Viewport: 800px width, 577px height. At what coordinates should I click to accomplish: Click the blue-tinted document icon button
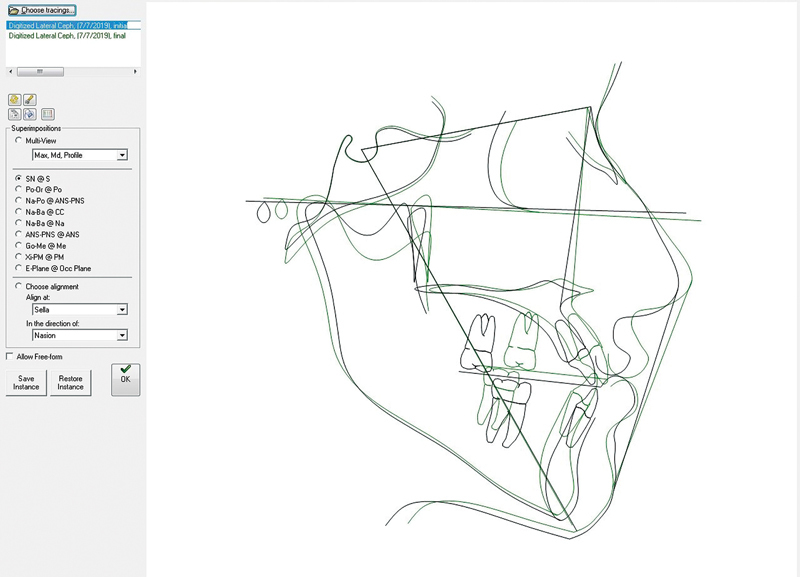coord(30,114)
